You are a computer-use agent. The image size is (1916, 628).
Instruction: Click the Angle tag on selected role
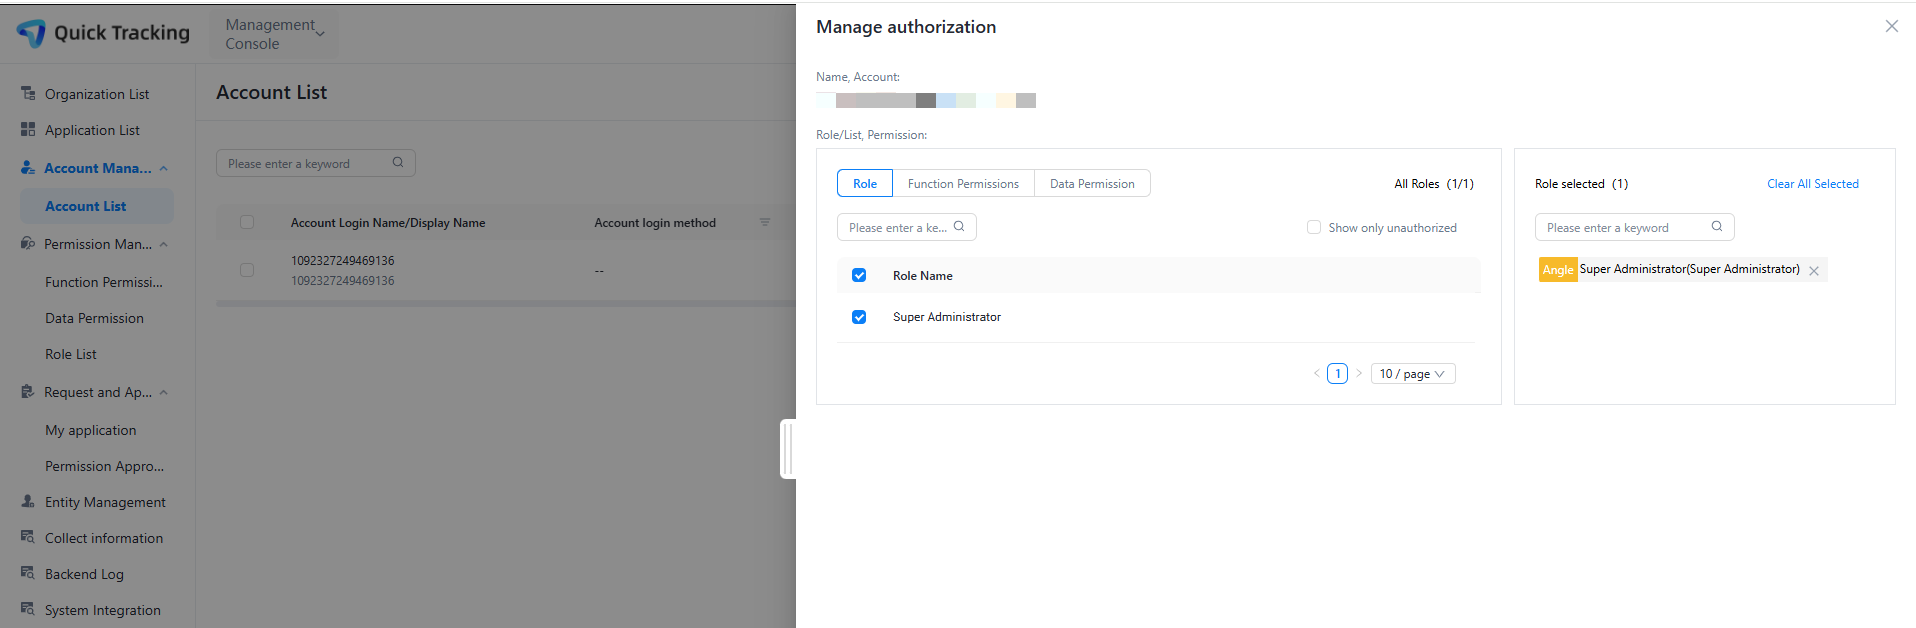[x=1558, y=270]
